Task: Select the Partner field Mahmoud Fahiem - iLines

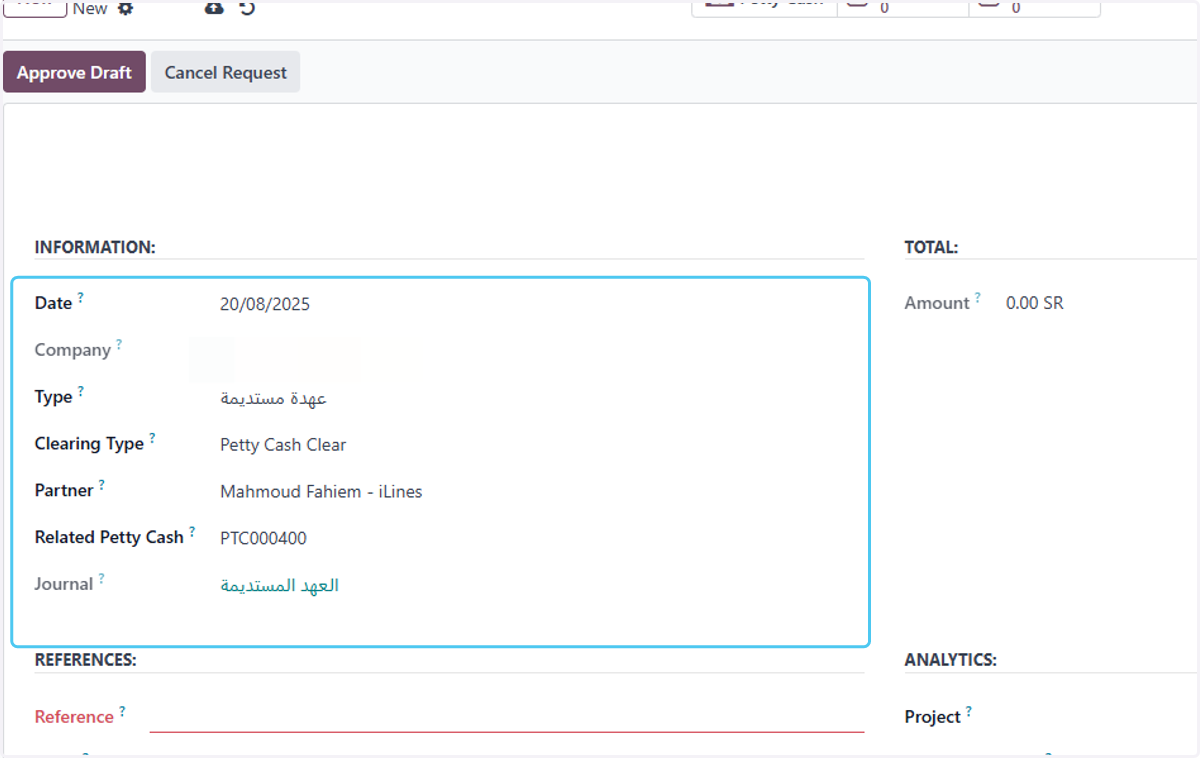Action: (321, 492)
